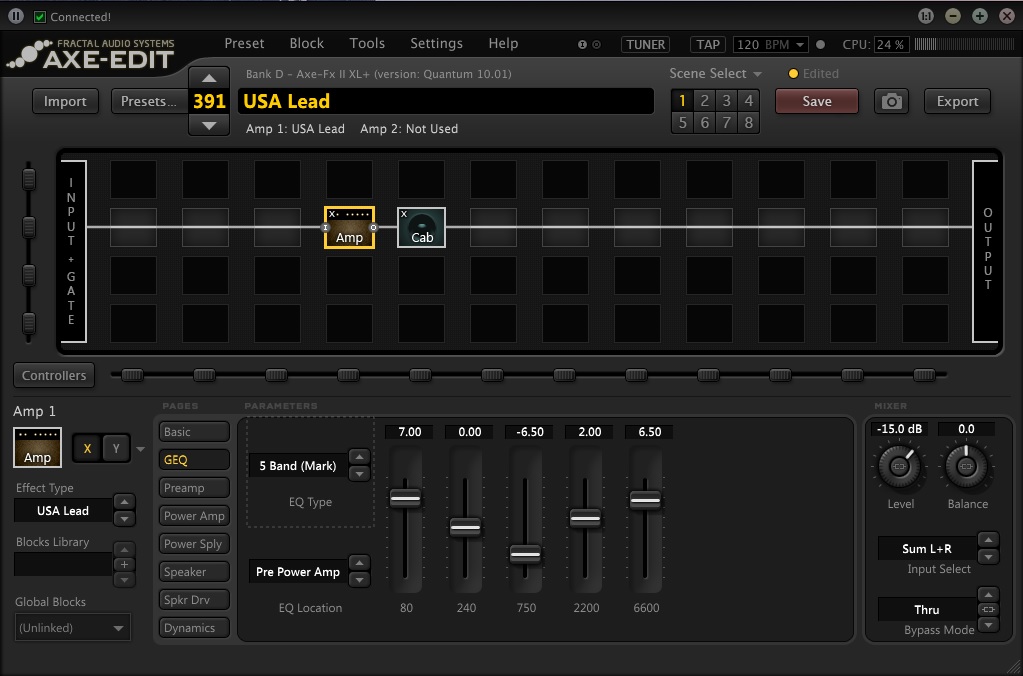The height and width of the screenshot is (676, 1023).
Task: Click the 5 Band (Mark) EQ Type field
Action: coord(298,466)
